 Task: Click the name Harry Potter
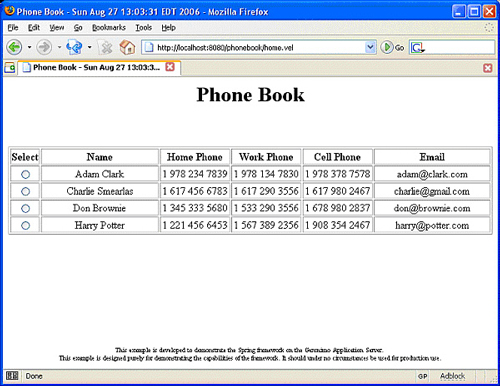tap(100, 225)
